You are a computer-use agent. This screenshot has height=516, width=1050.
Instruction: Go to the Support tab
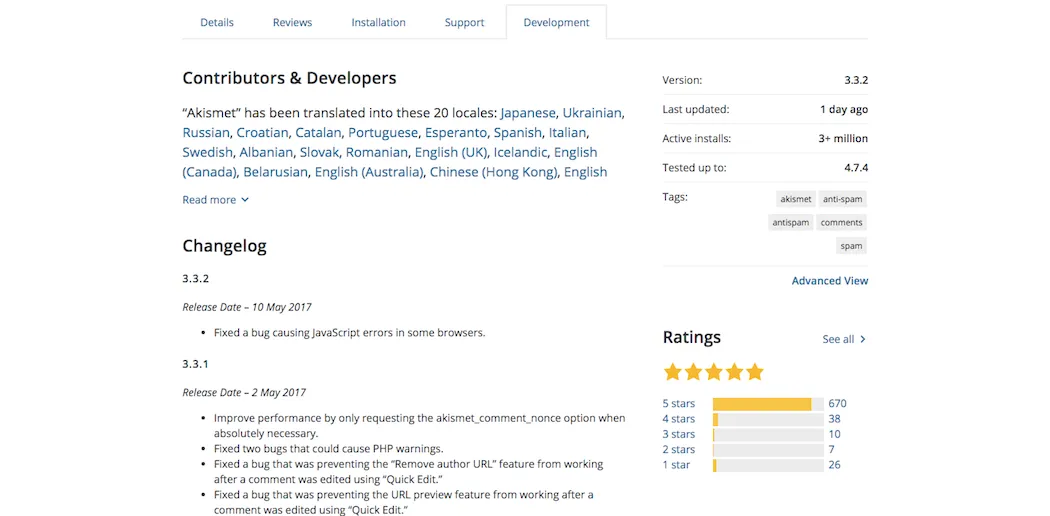pyautogui.click(x=464, y=22)
